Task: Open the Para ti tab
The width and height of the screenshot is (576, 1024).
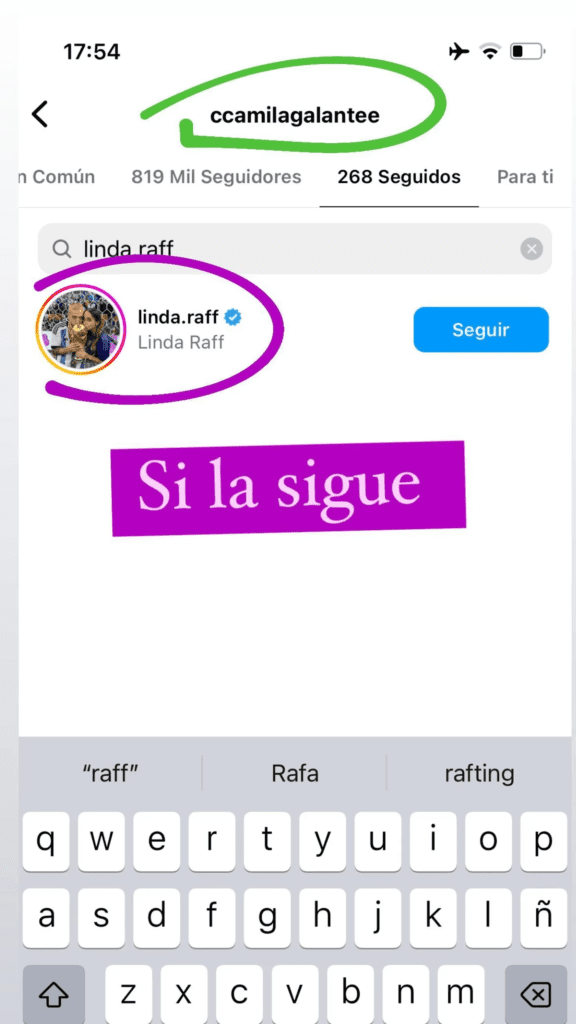Action: (x=525, y=177)
